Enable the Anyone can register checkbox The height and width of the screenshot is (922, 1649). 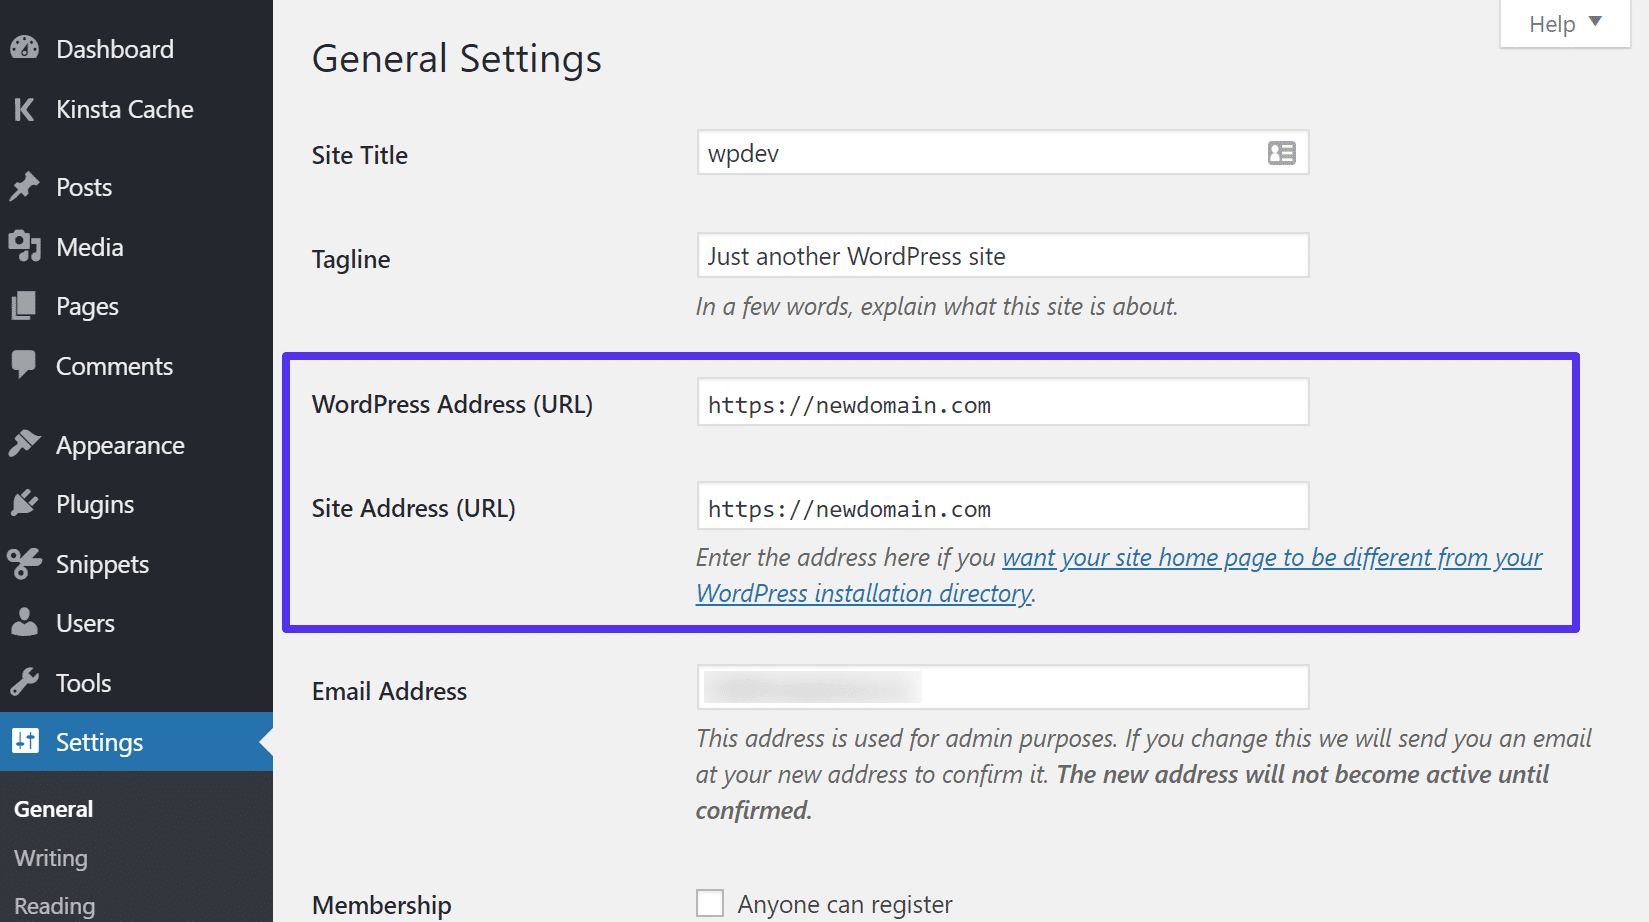(709, 902)
